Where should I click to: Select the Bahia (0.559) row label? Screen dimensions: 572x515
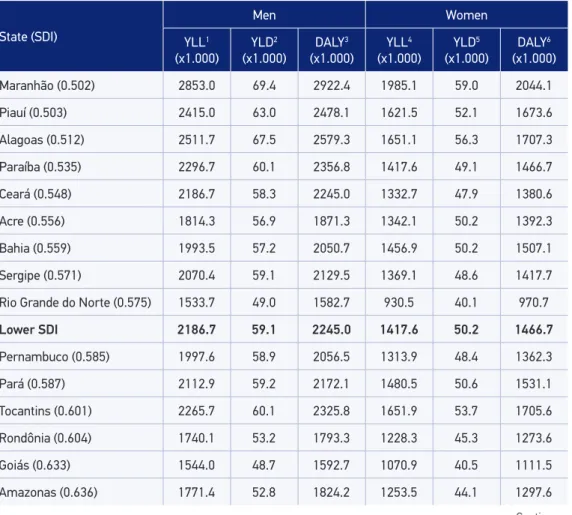pyautogui.click(x=35, y=248)
